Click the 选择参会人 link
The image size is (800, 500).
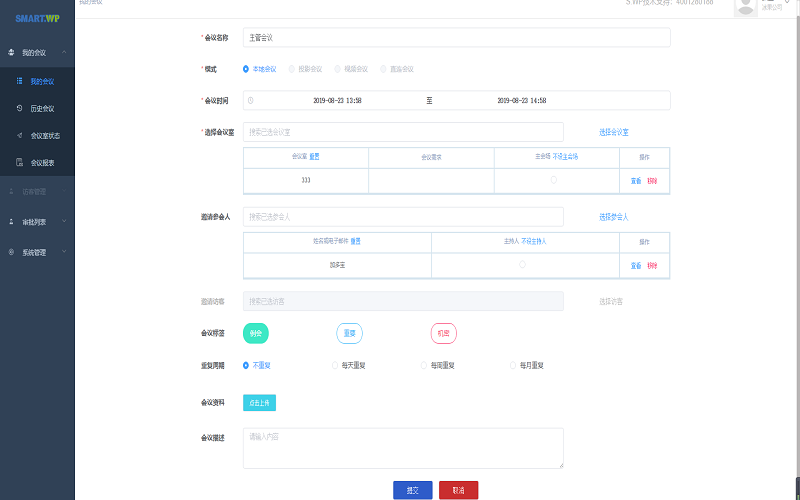click(x=614, y=217)
